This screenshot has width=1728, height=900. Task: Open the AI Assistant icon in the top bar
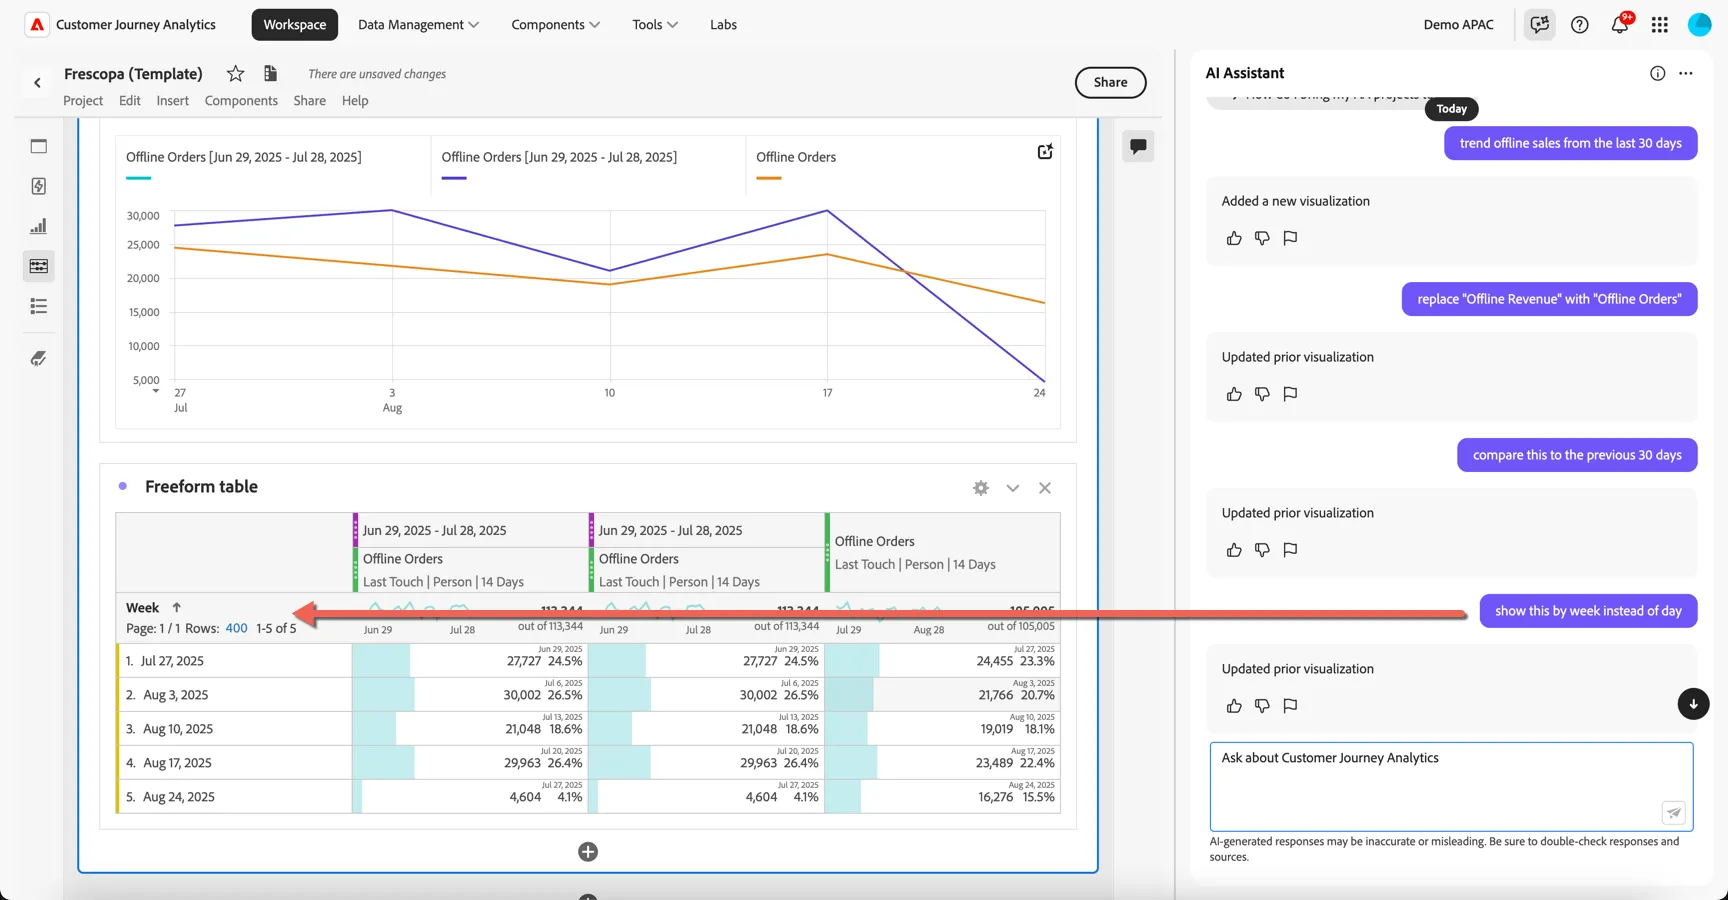(1540, 24)
